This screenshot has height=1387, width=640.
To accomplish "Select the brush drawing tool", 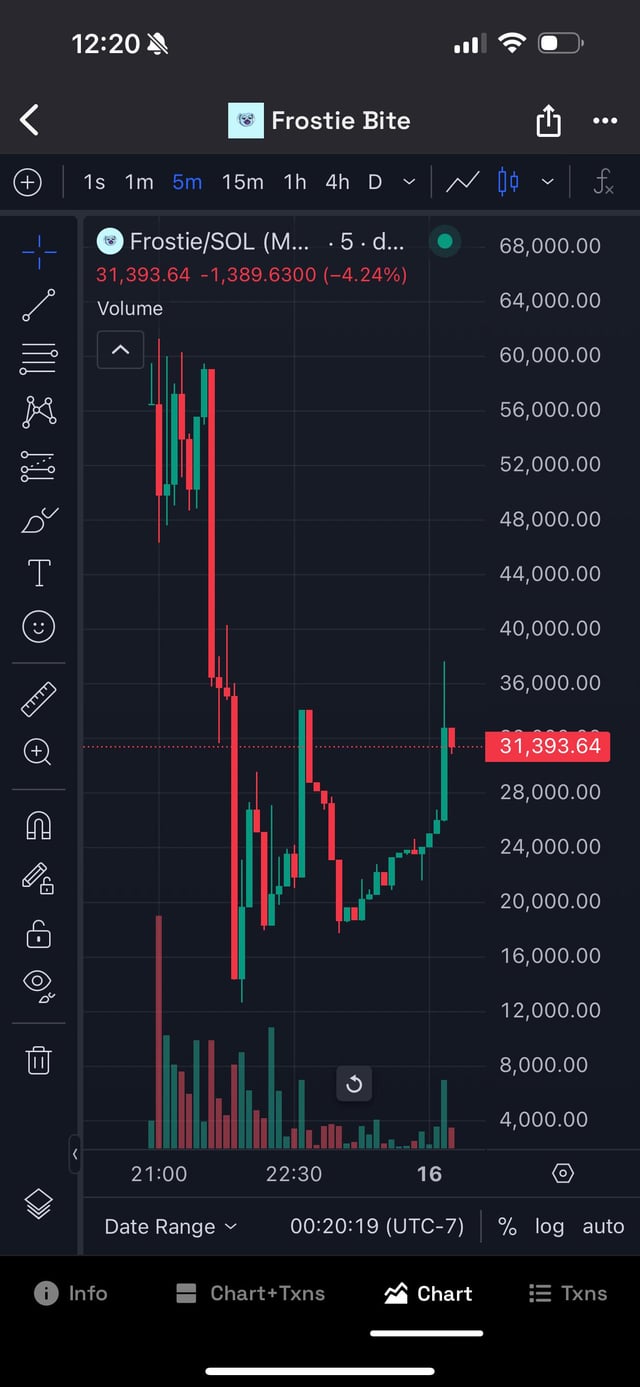I will 38,519.
